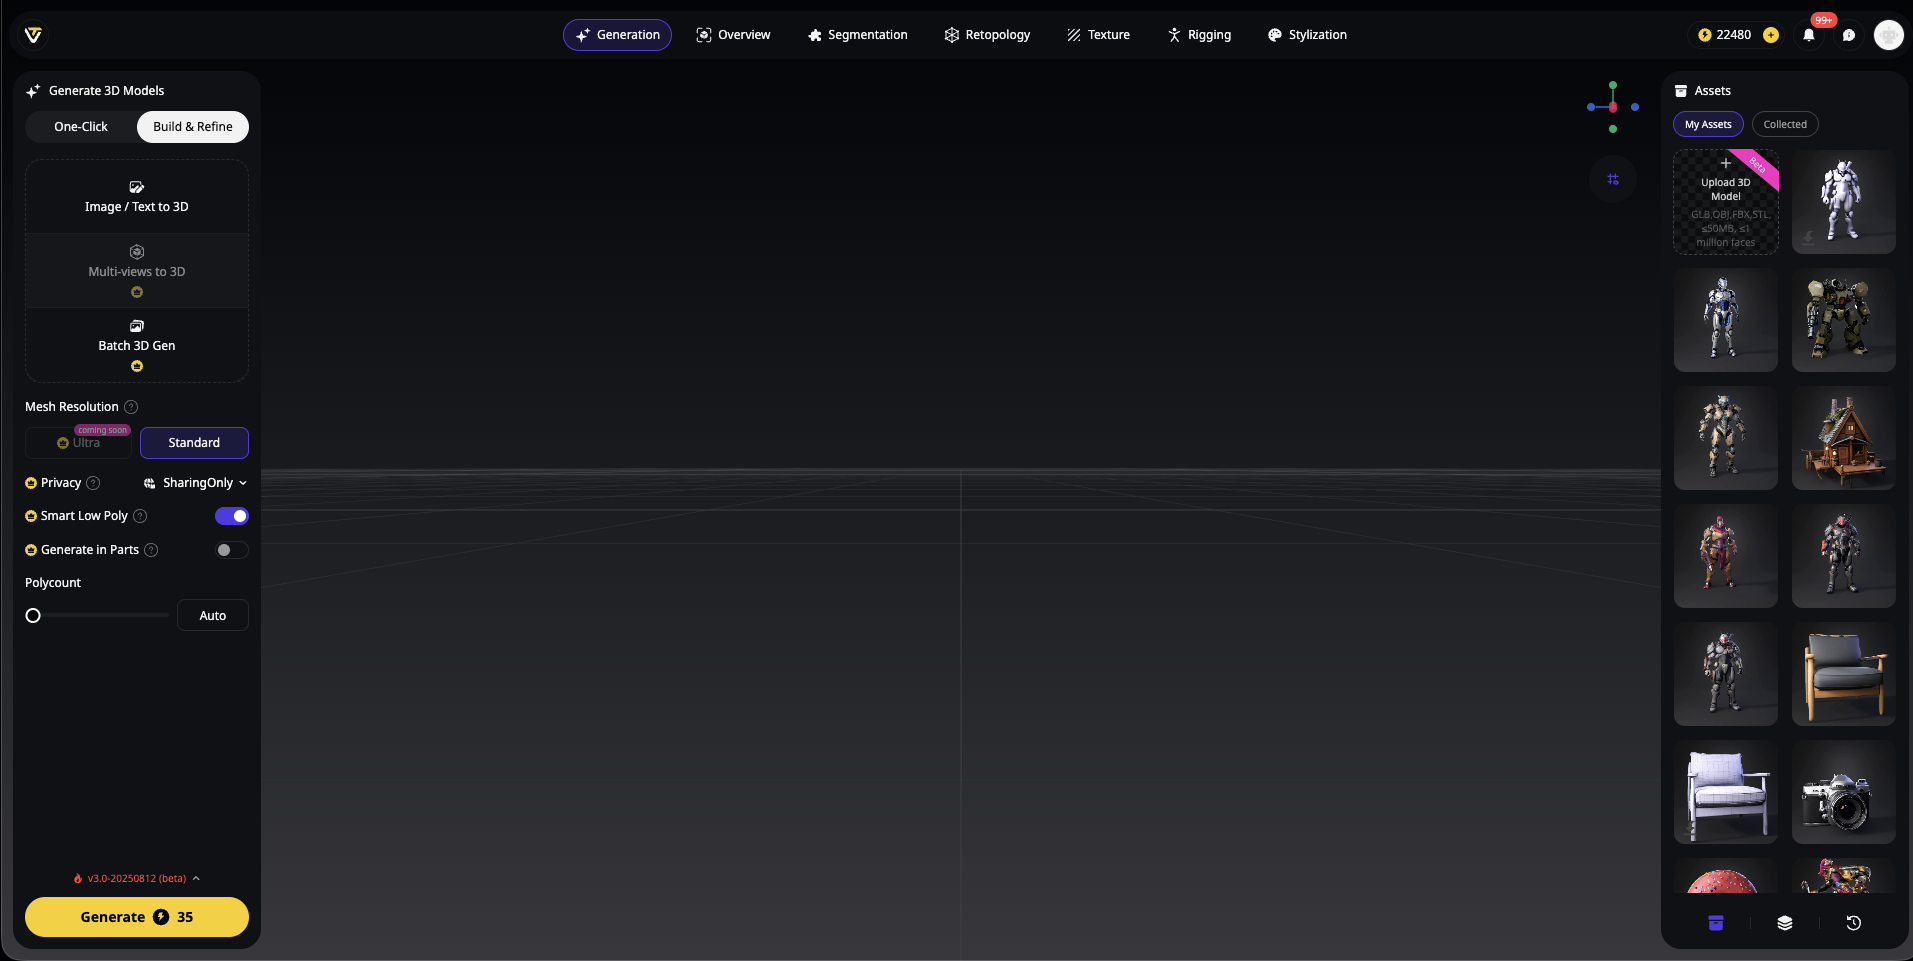
Task: Select Standard mesh resolution
Action: 194,443
